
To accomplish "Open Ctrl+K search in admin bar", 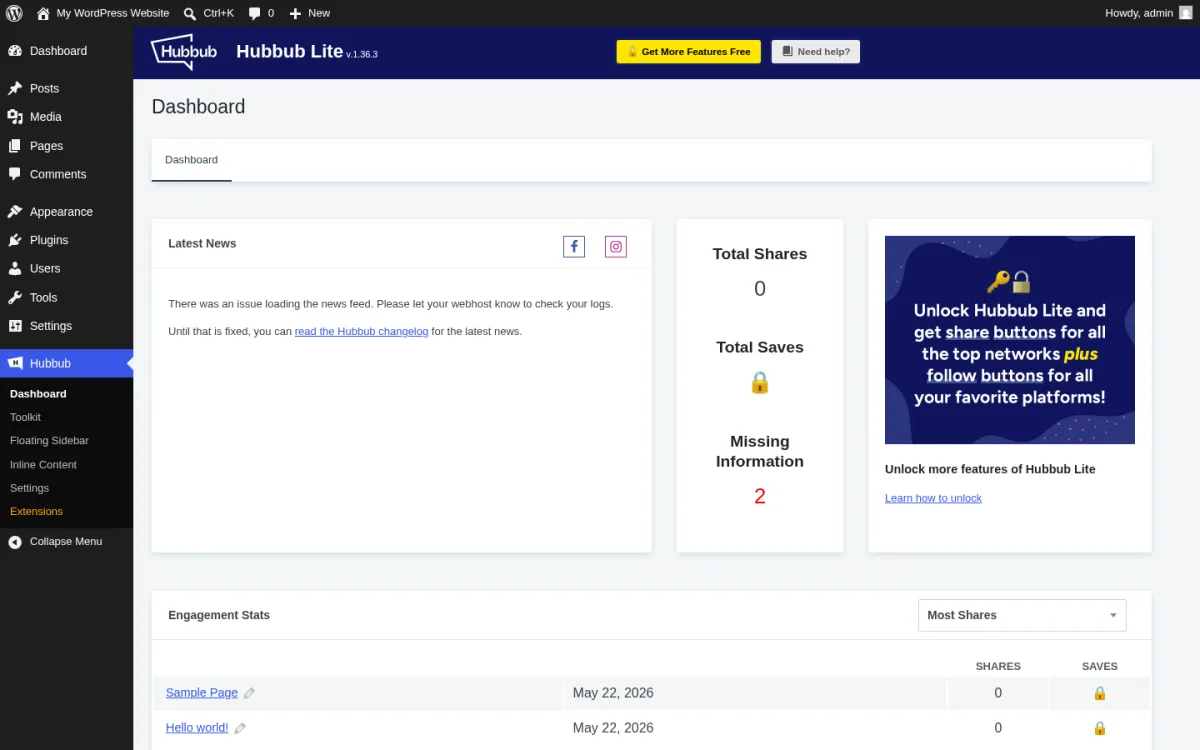I will point(208,13).
